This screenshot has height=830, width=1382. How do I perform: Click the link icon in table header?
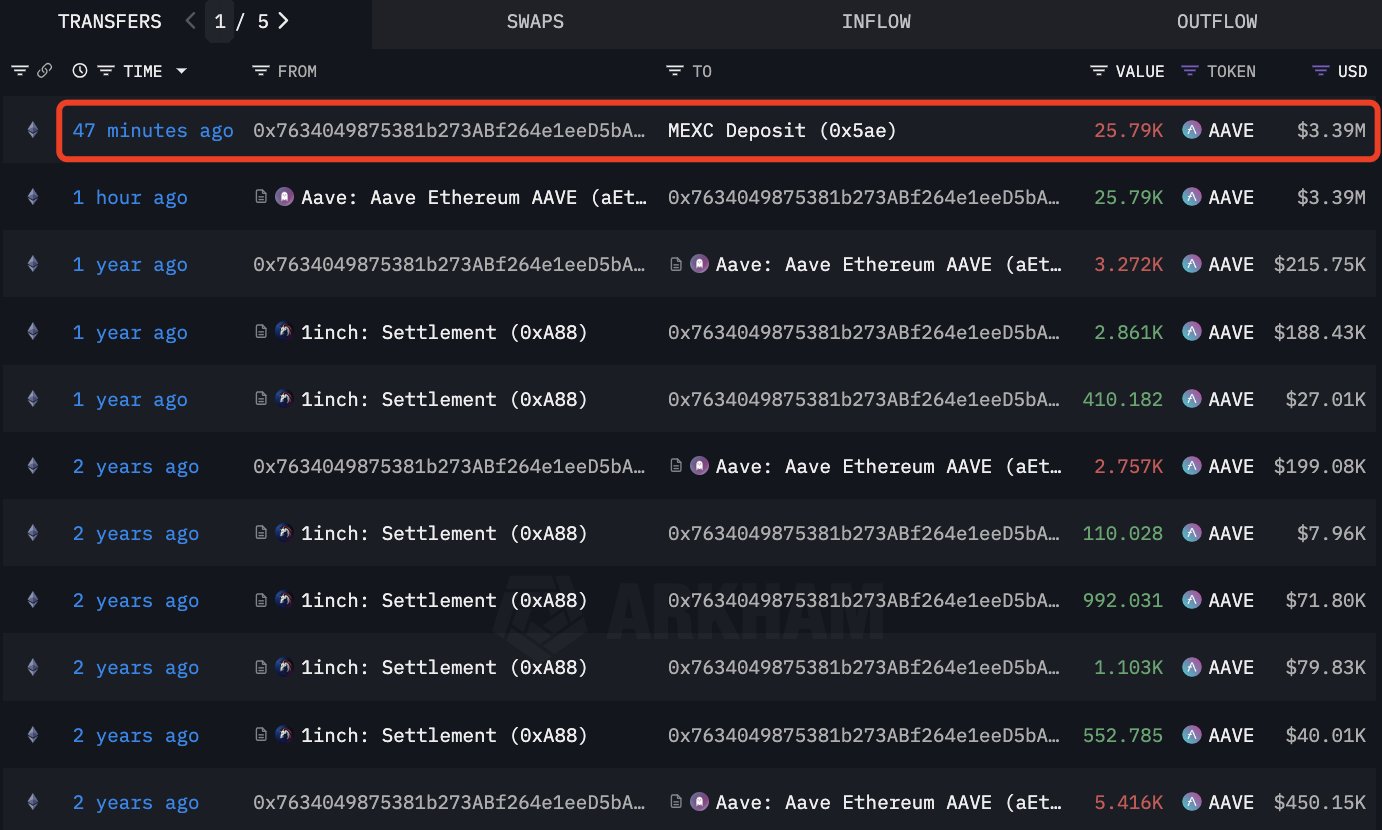click(x=44, y=71)
